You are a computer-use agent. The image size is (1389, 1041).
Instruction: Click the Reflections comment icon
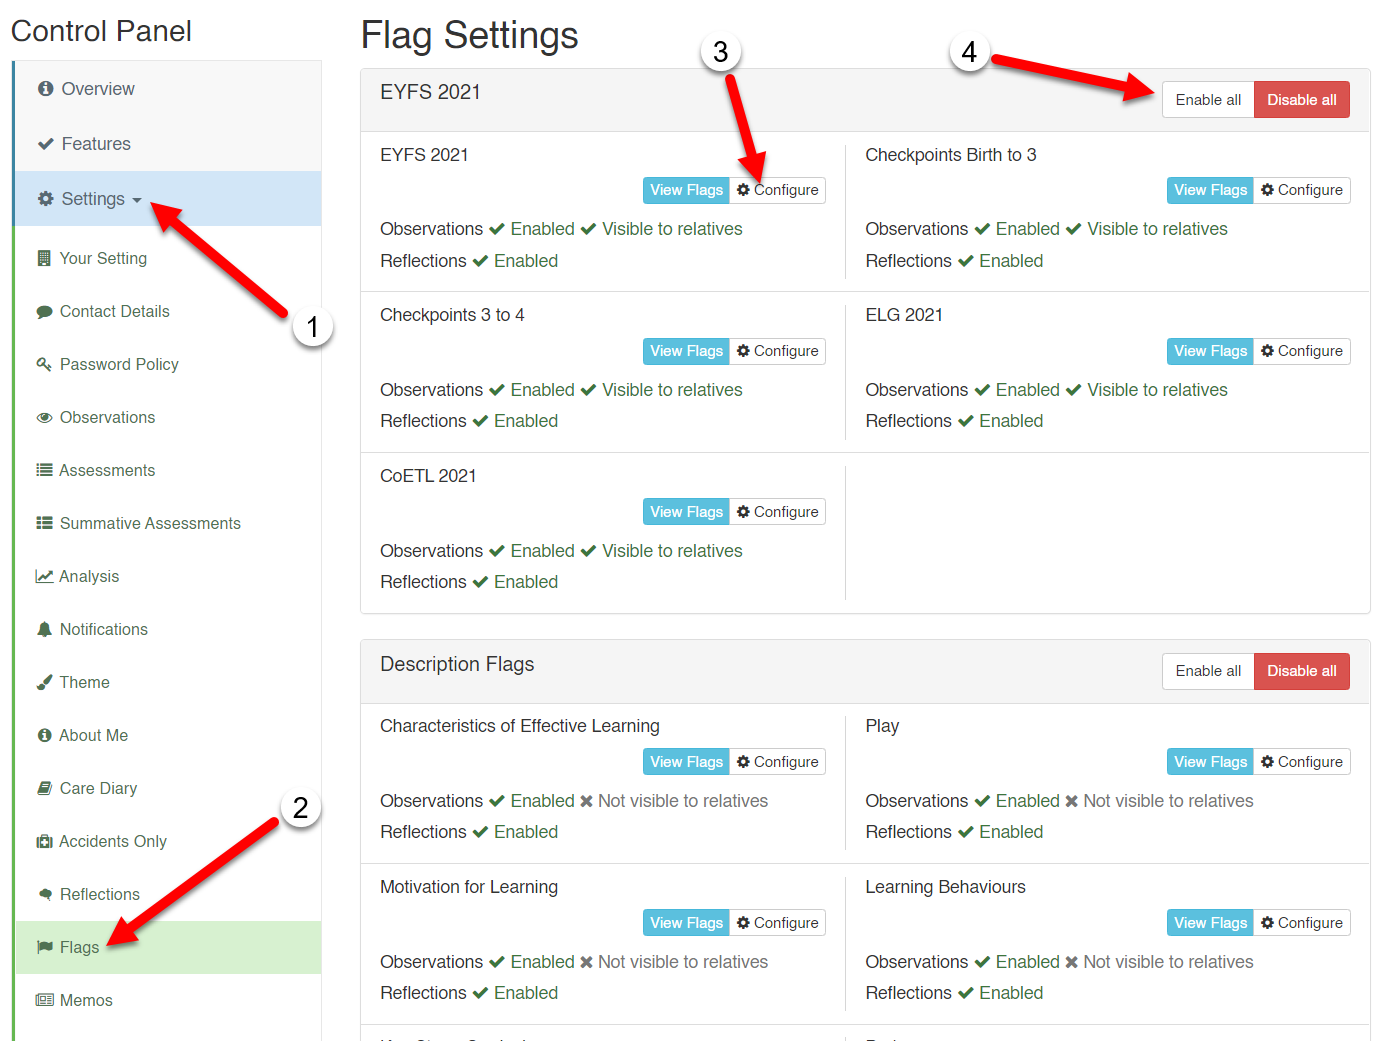click(x=45, y=894)
